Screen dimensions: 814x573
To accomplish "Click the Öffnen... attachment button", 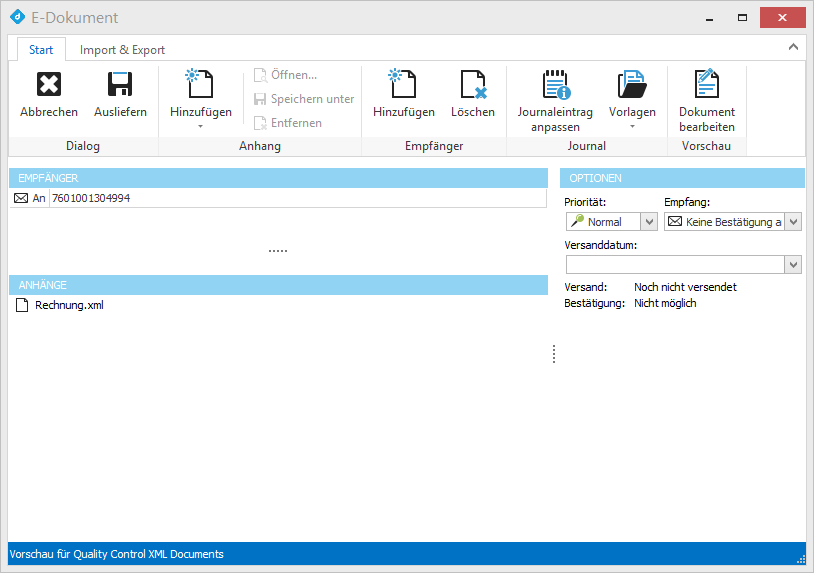I will (286, 75).
